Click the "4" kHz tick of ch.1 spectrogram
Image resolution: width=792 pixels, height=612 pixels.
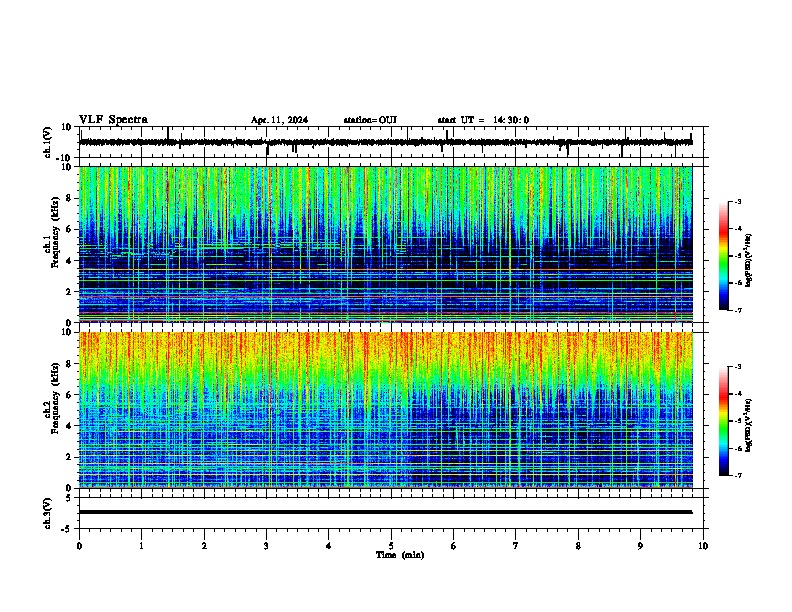(69, 261)
